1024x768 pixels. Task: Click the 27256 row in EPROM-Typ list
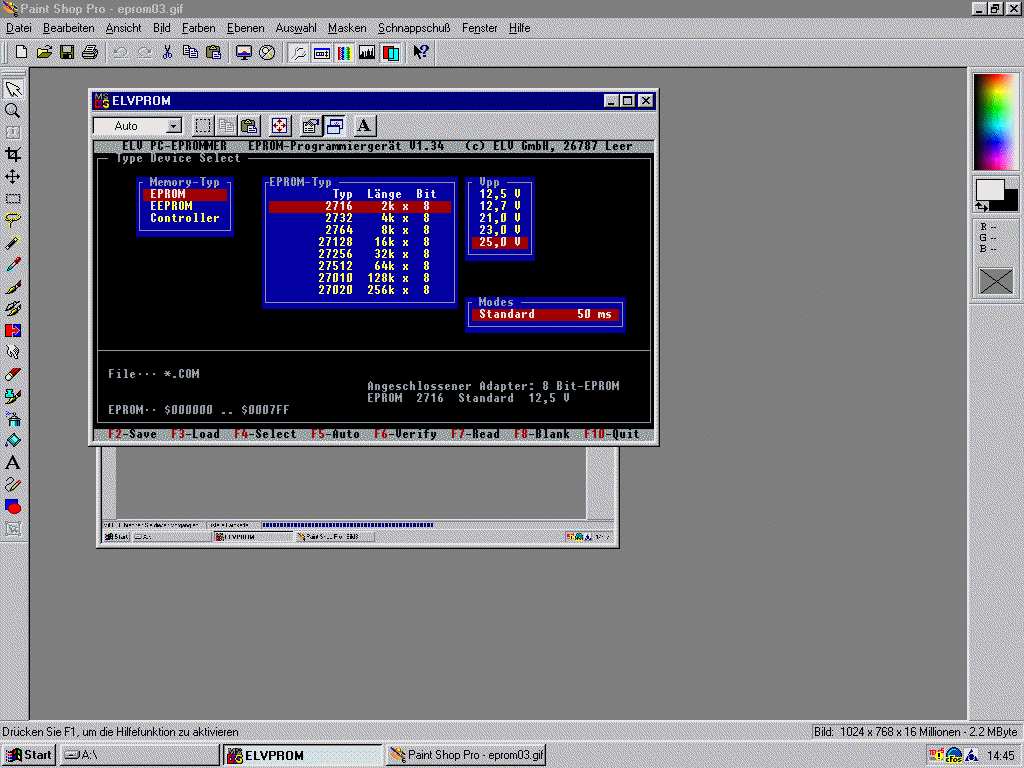pos(360,254)
